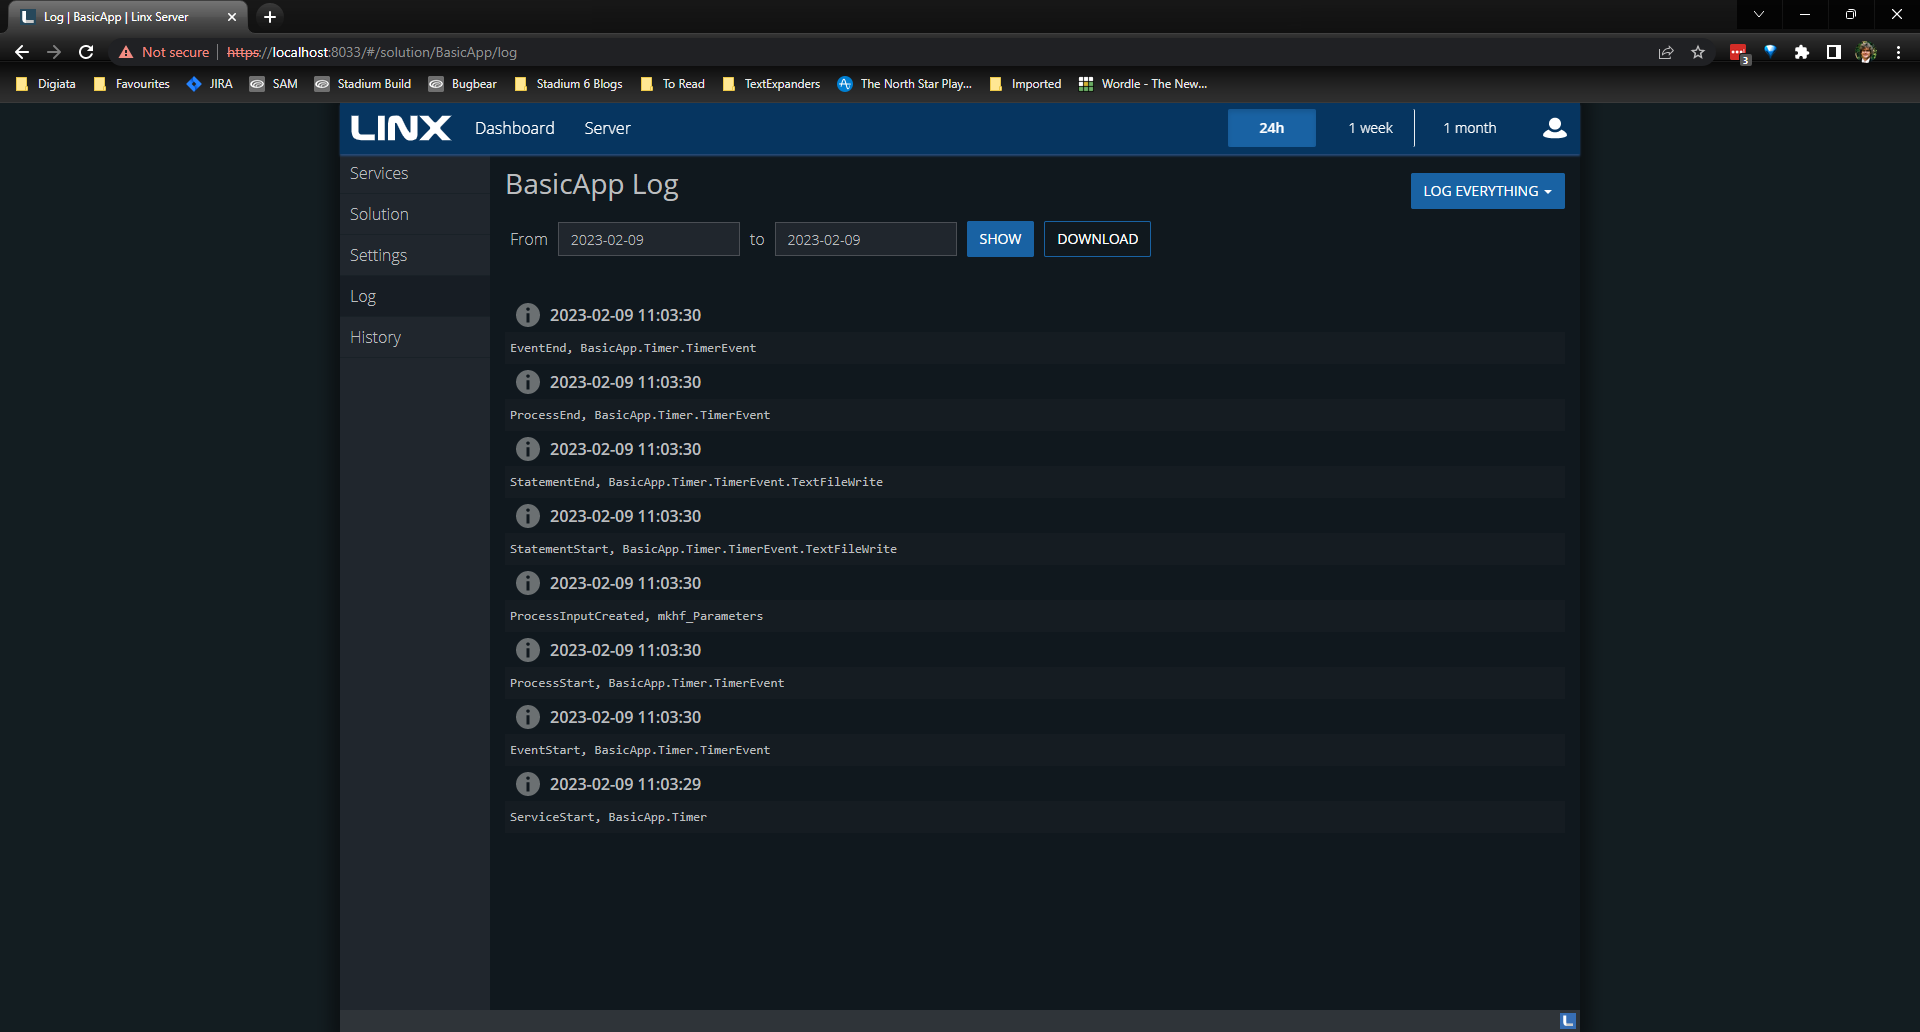
Task: Click info icon for ProcessEnd log entry
Action: click(x=528, y=382)
